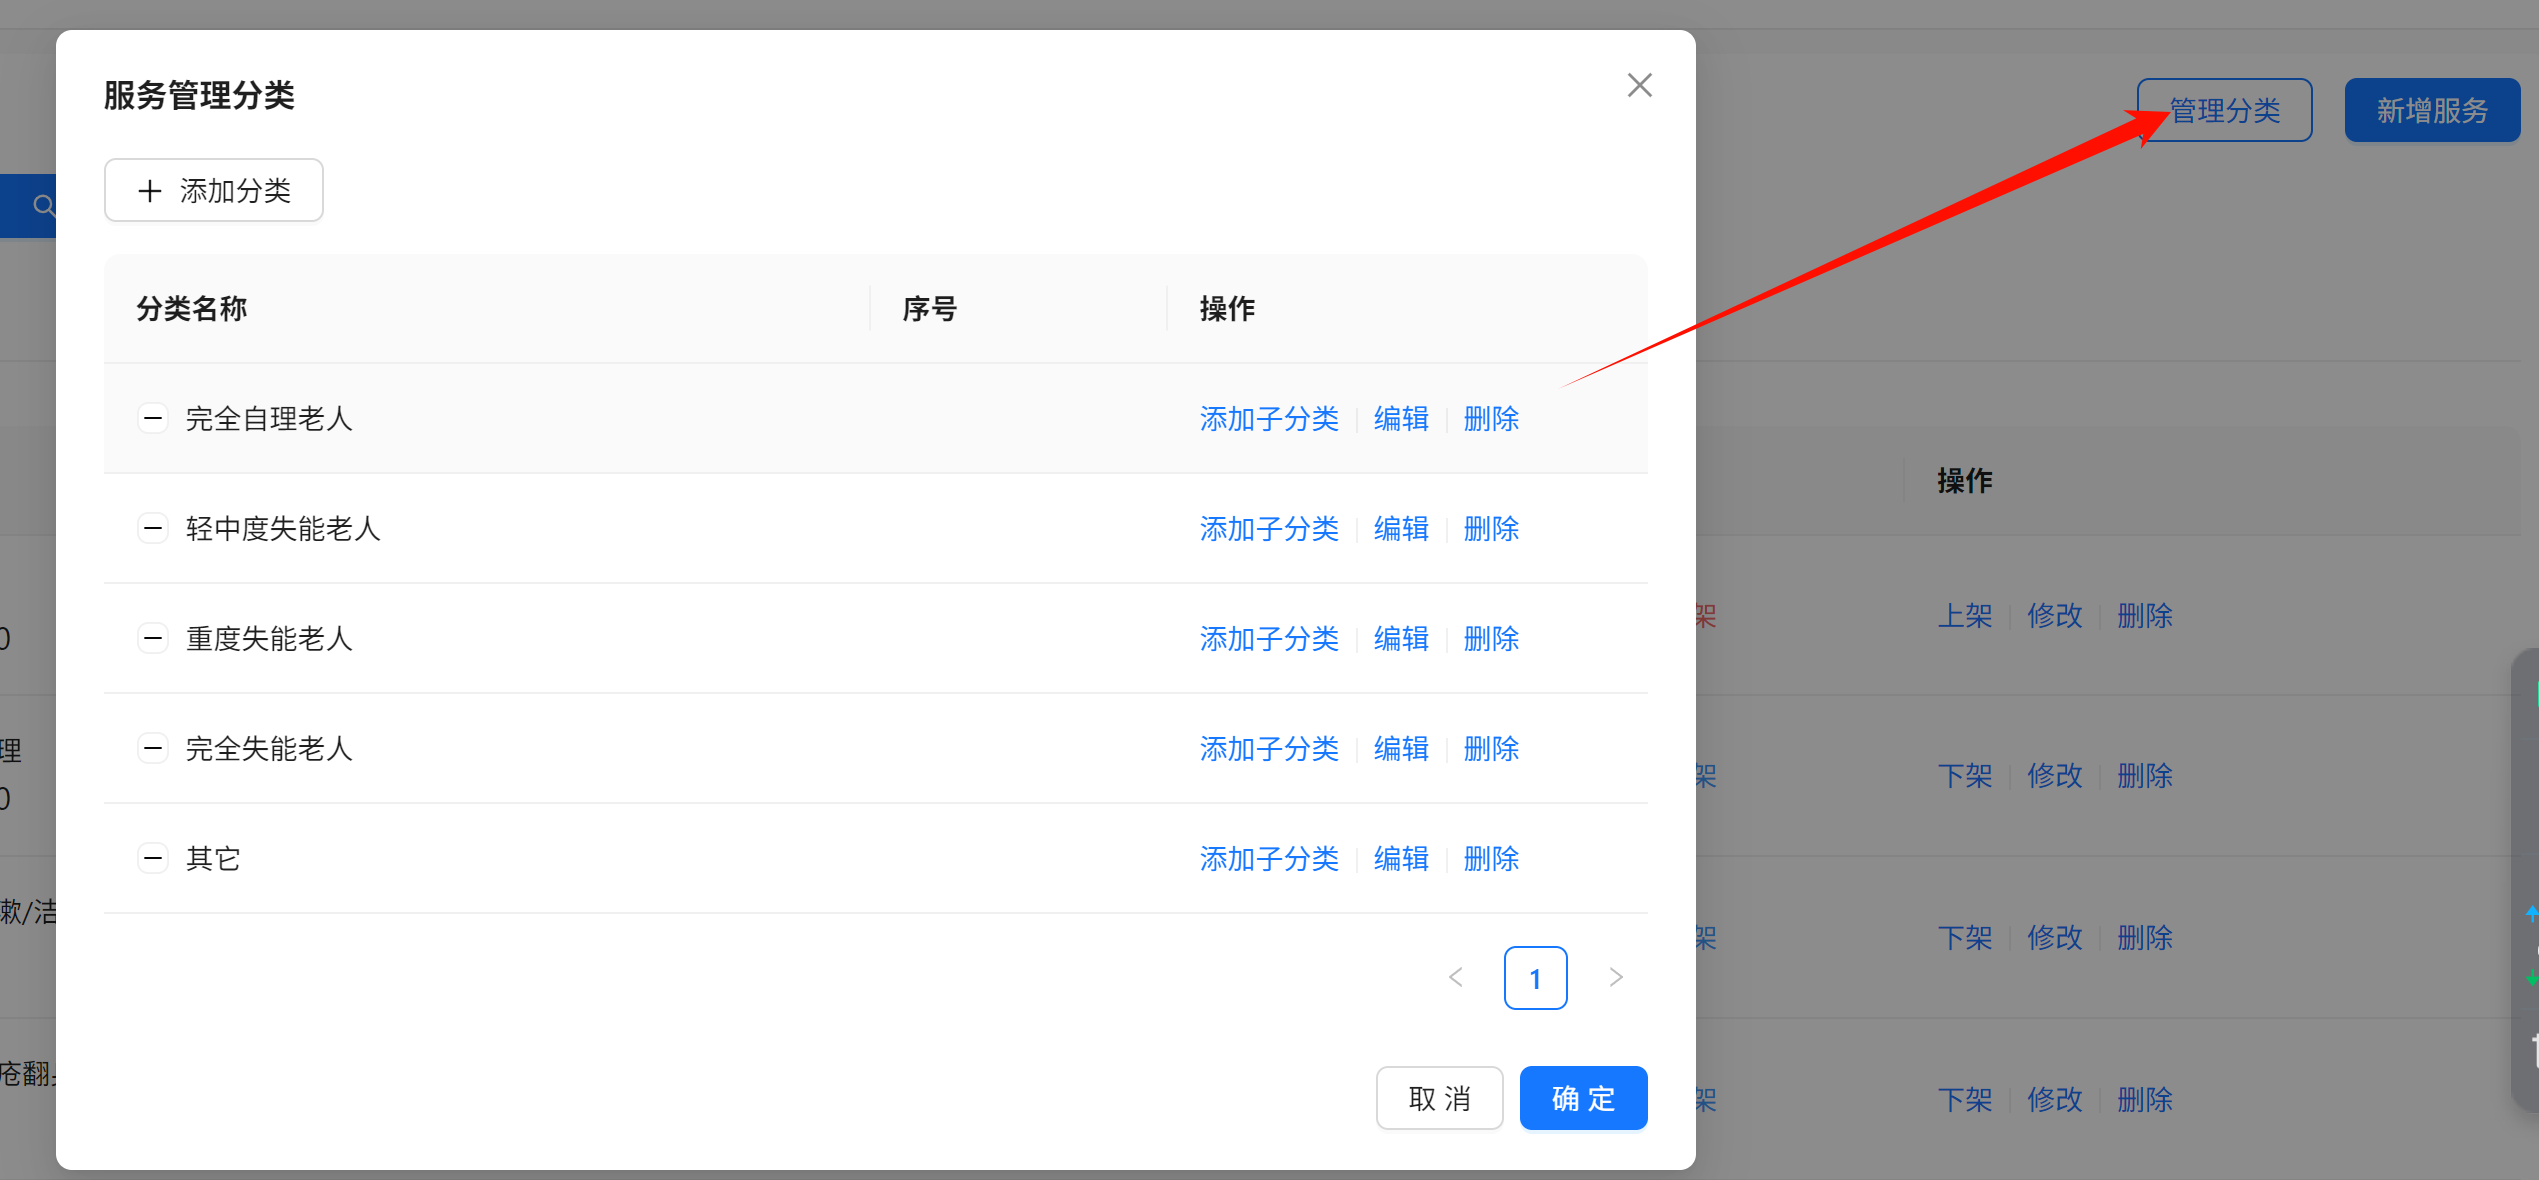Collapse the 重度失能老人 category row
The image size is (2539, 1180).
(x=152, y=638)
